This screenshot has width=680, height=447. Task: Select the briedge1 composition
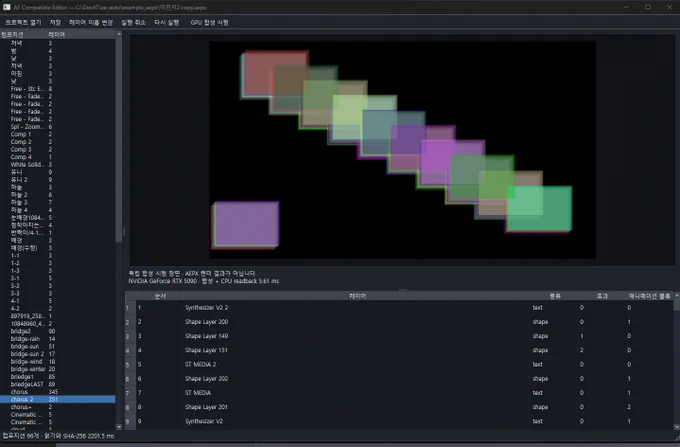click(58, 377)
